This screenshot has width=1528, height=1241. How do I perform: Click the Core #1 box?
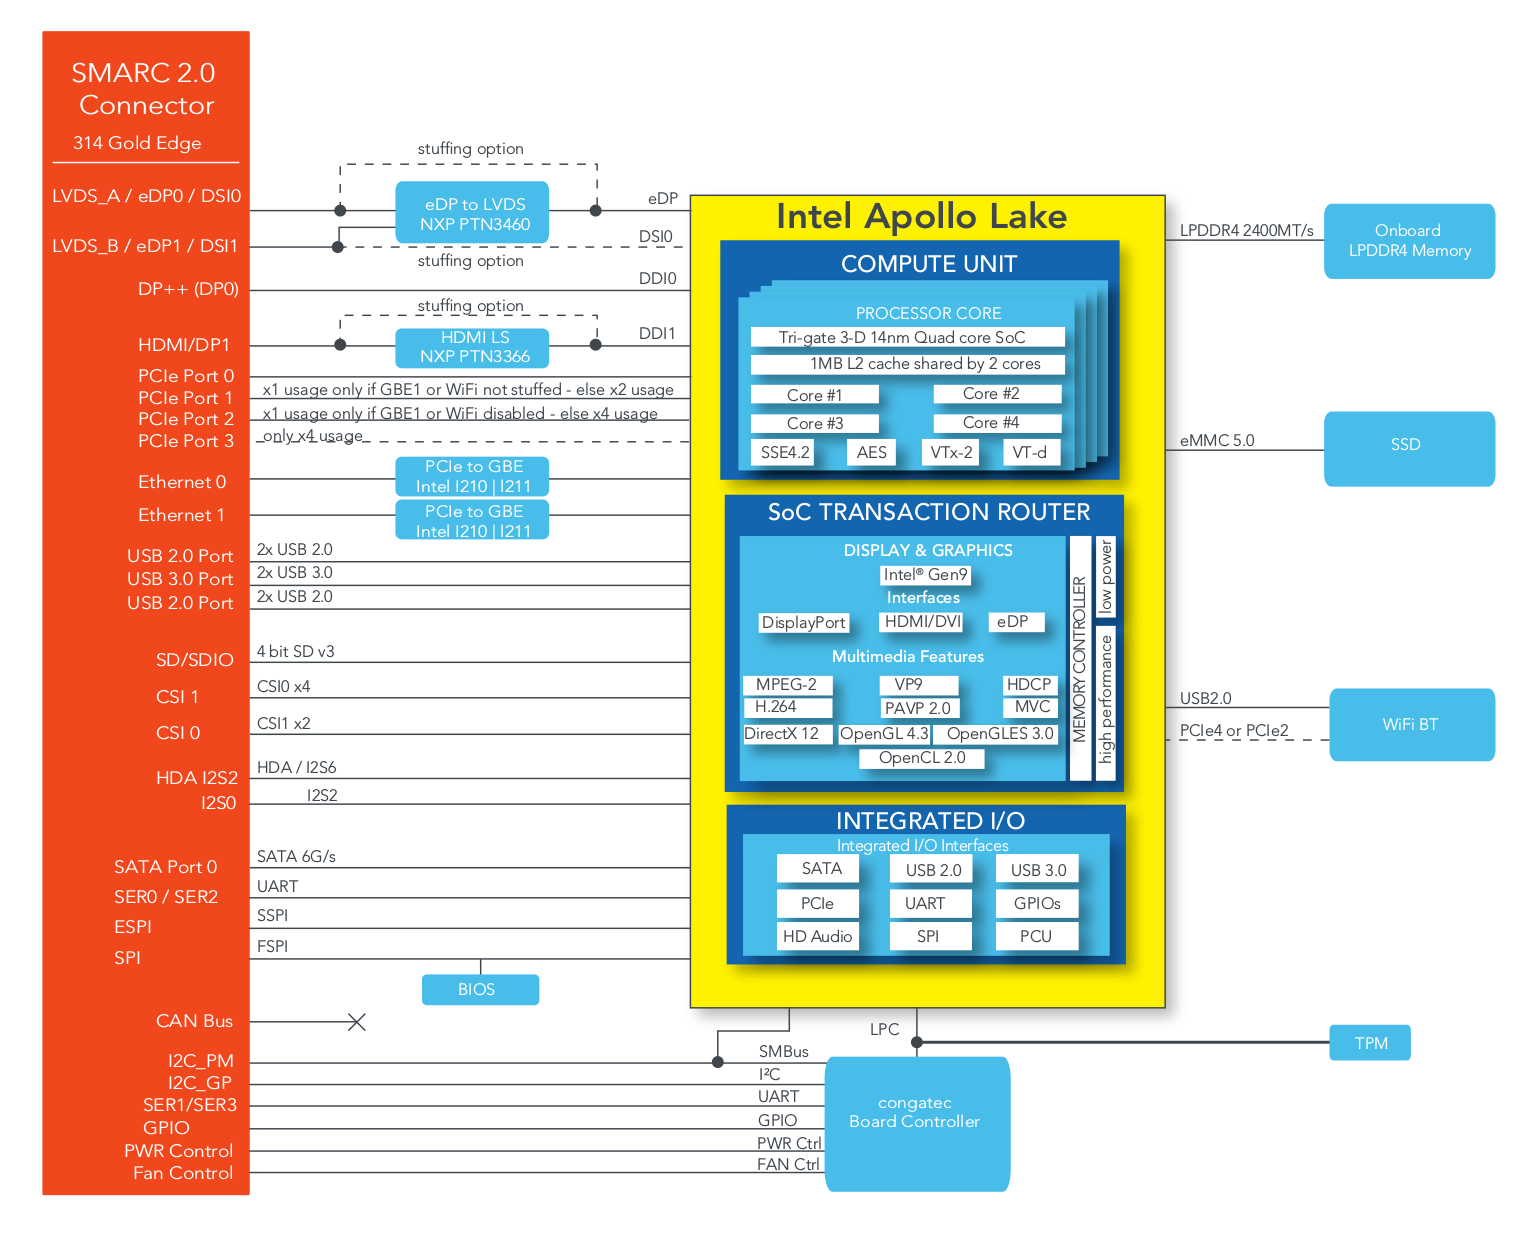815,395
